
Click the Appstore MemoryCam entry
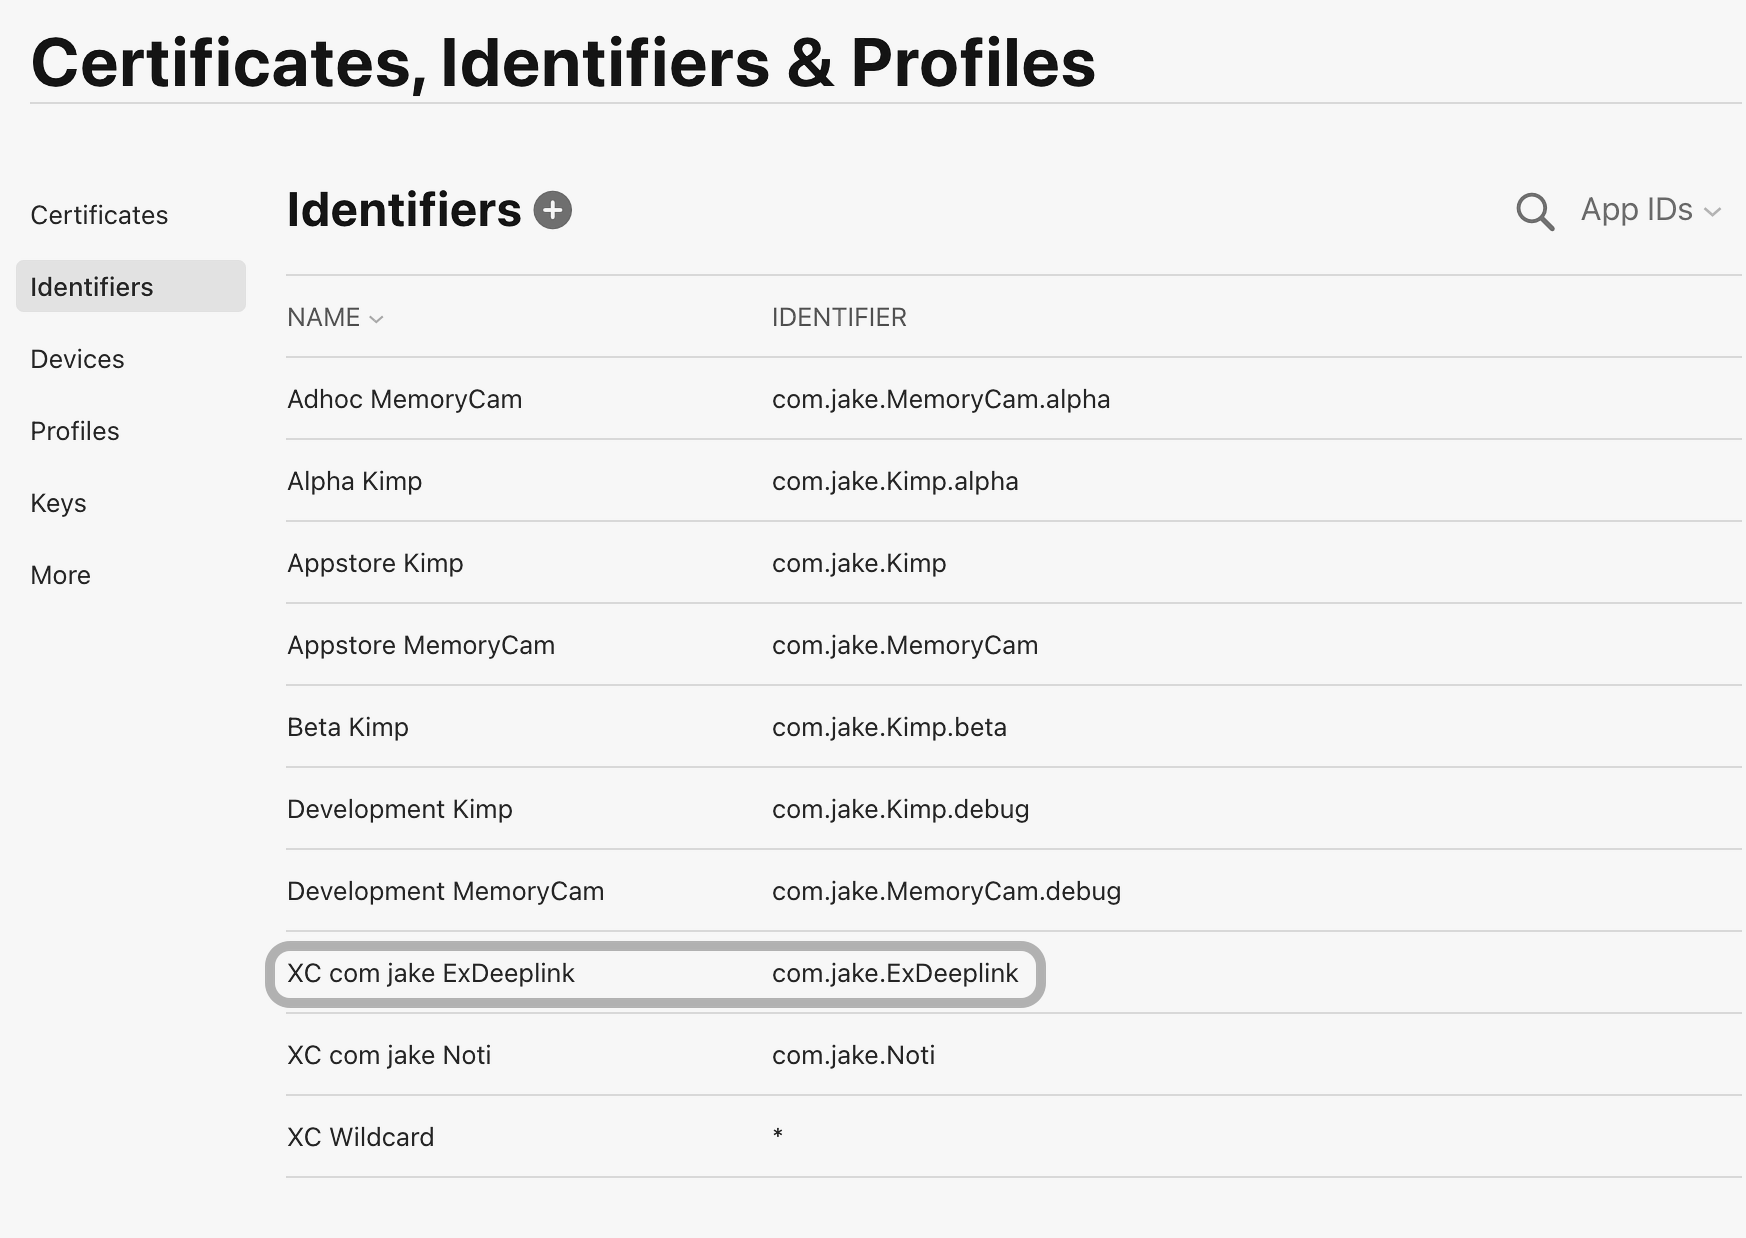pyautogui.click(x=420, y=645)
